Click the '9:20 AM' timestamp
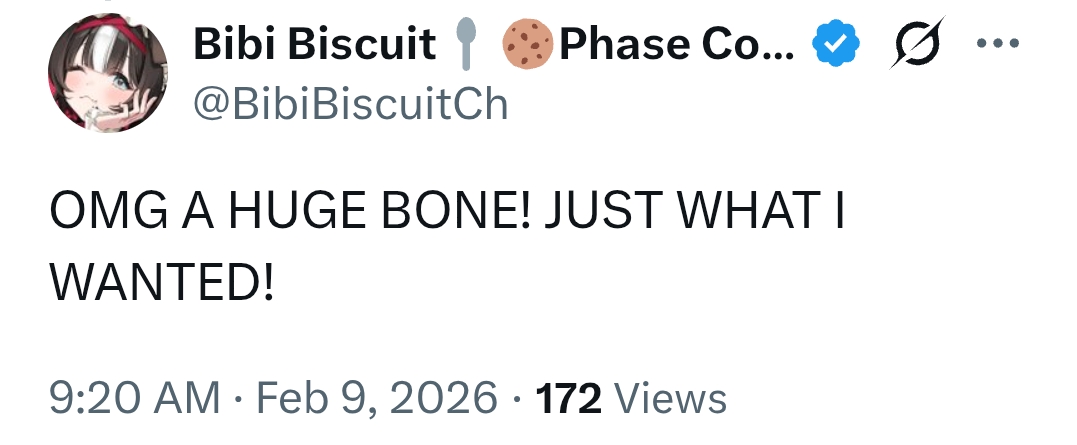 135,398
